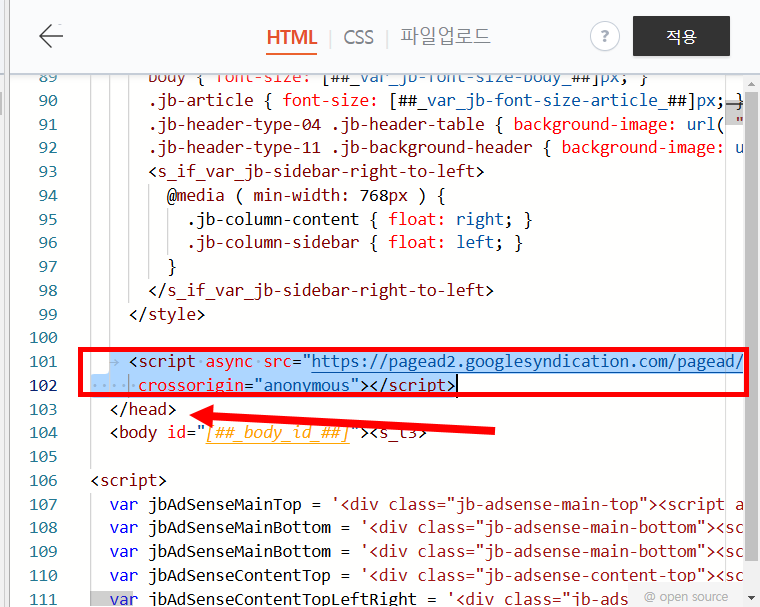This screenshot has width=760, height=607.
Task: Click the .jb-article selector on line 90
Action: click(x=201, y=101)
